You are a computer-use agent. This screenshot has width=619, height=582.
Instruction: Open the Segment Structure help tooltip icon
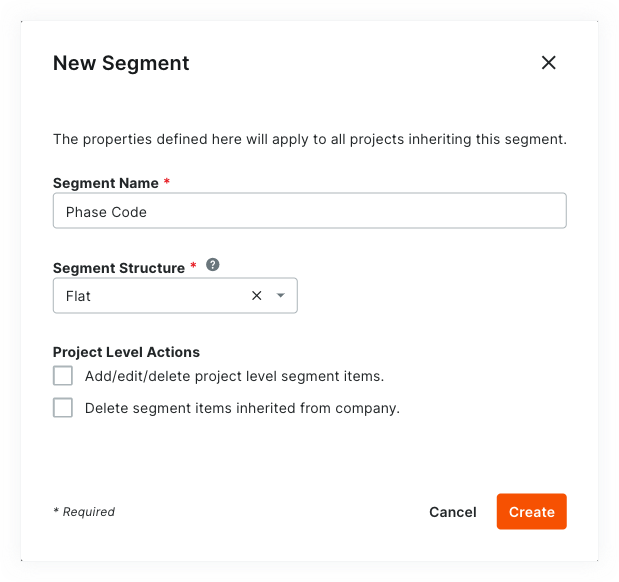[x=213, y=265]
